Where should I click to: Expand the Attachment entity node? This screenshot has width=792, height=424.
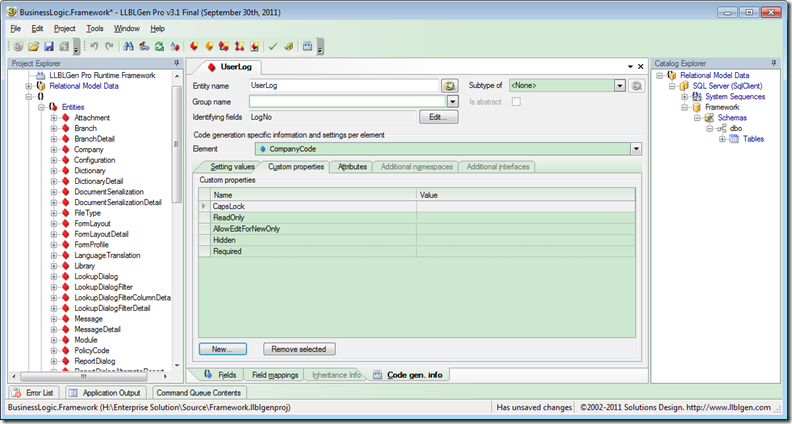tap(54, 118)
